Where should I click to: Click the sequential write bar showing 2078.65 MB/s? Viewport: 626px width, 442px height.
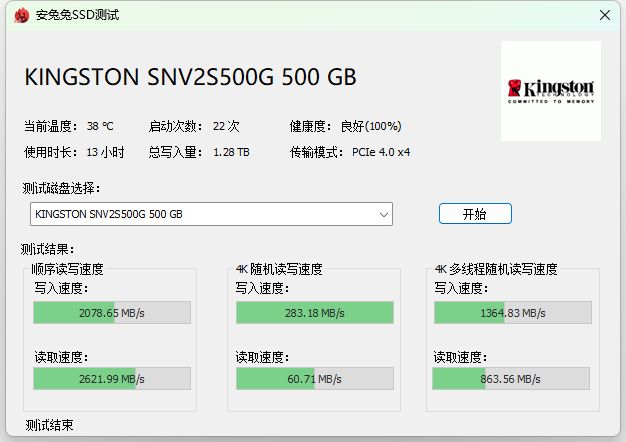pos(112,313)
